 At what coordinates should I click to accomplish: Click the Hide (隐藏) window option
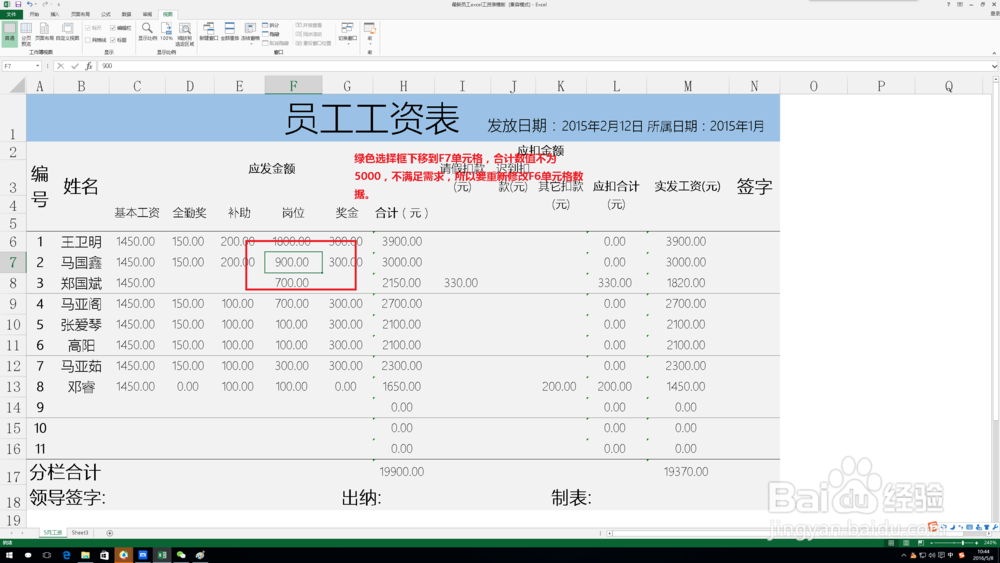click(271, 34)
